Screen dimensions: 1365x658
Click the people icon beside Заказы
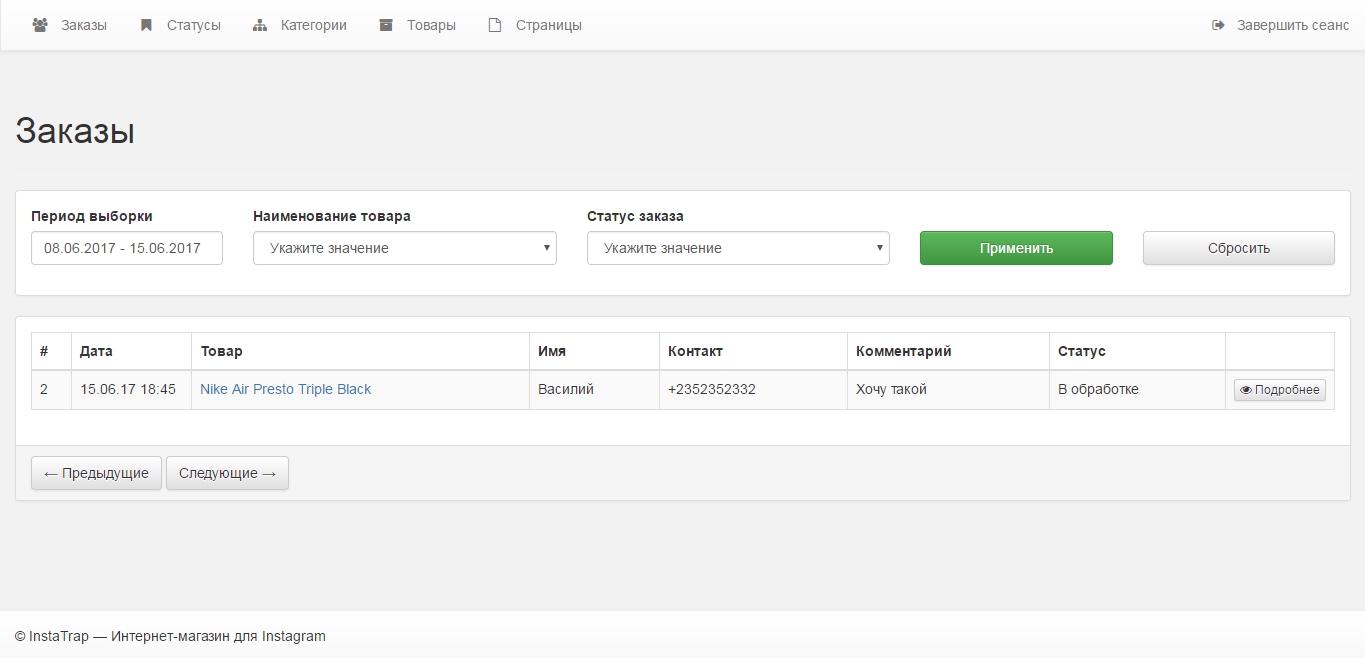click(40, 25)
